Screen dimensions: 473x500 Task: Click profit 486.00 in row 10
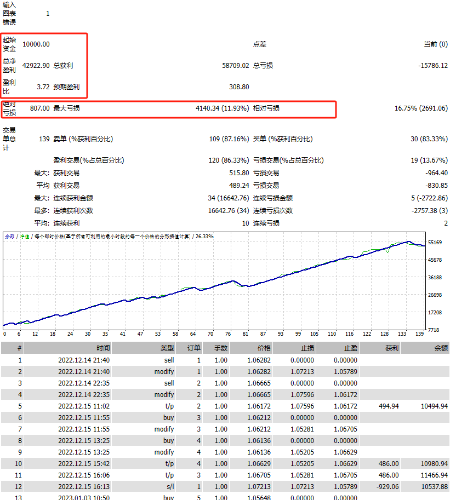389,463
